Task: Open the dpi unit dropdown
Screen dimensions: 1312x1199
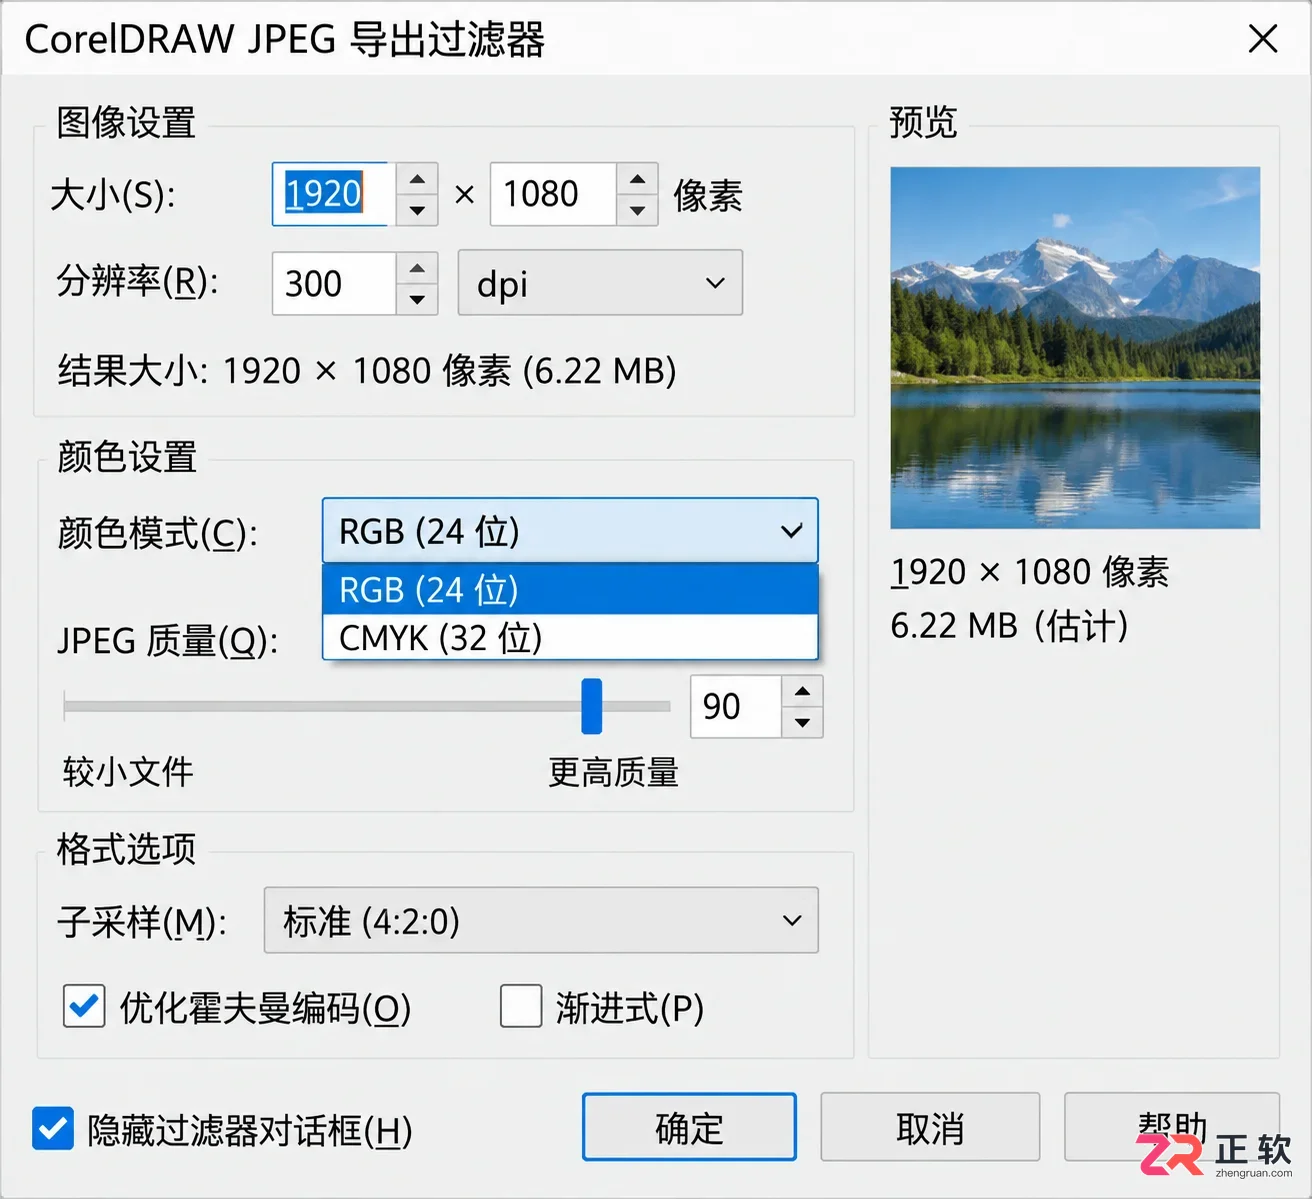Action: (x=600, y=283)
